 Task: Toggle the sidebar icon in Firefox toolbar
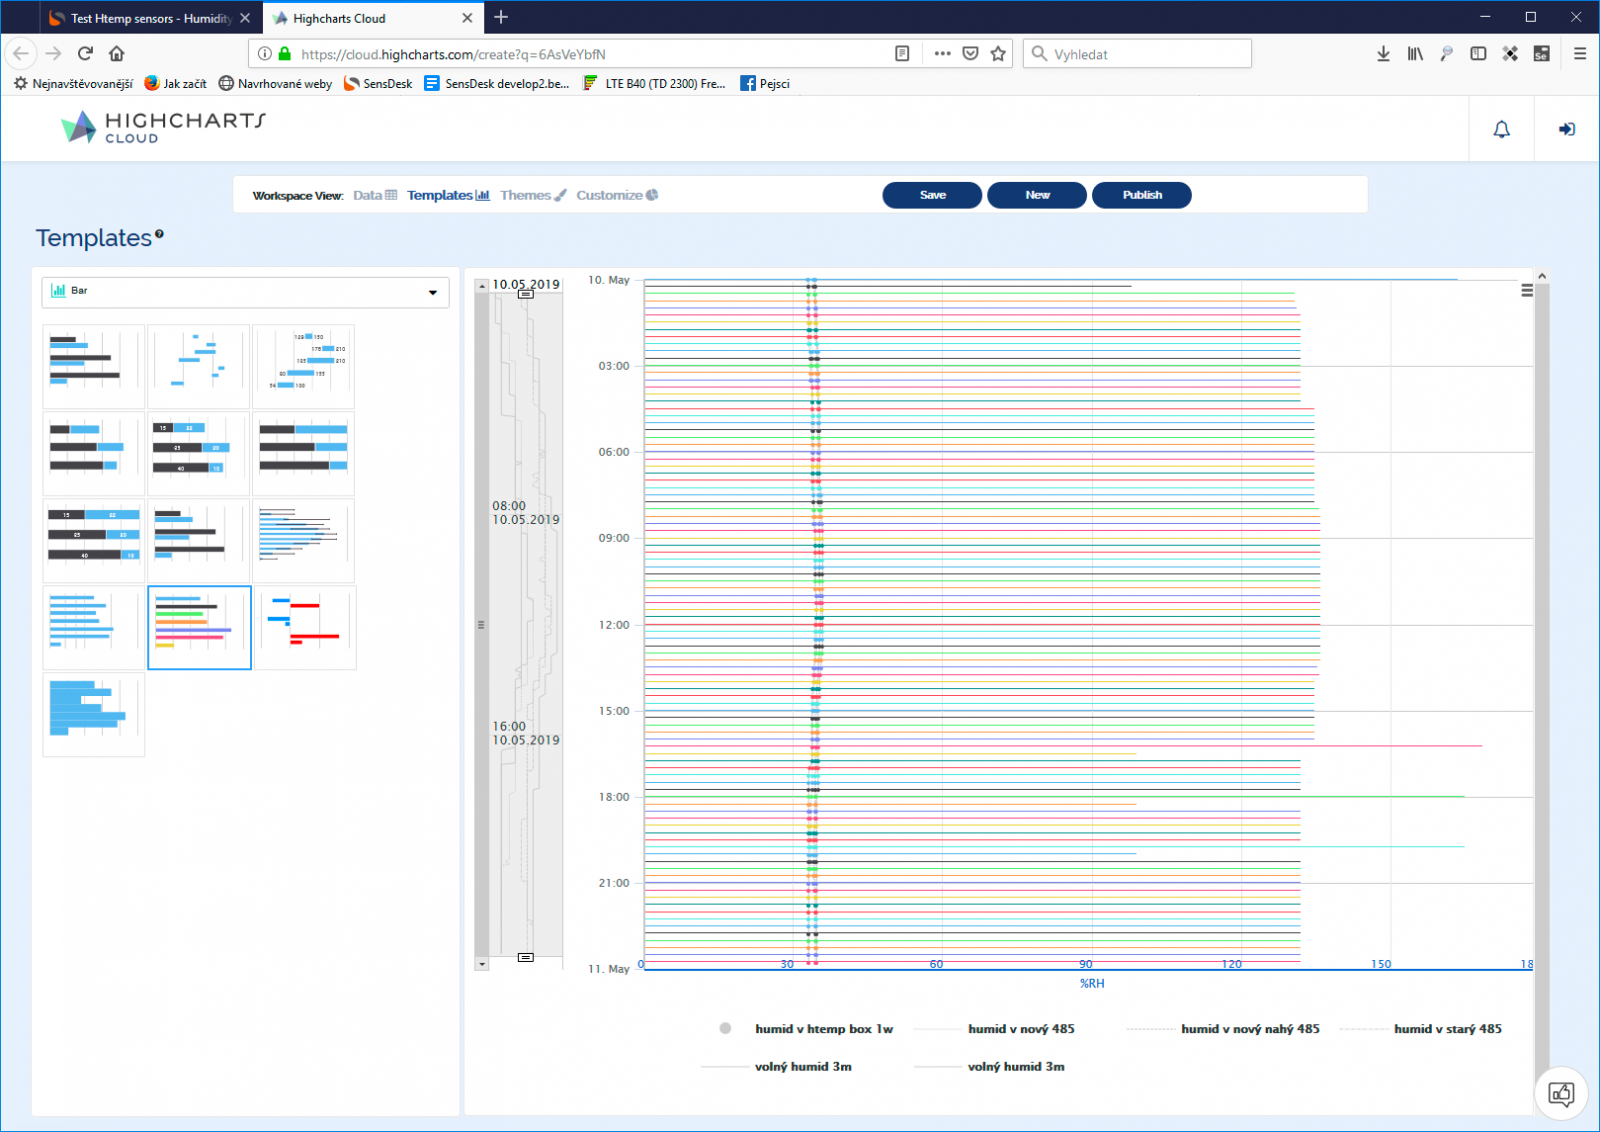click(x=1478, y=54)
